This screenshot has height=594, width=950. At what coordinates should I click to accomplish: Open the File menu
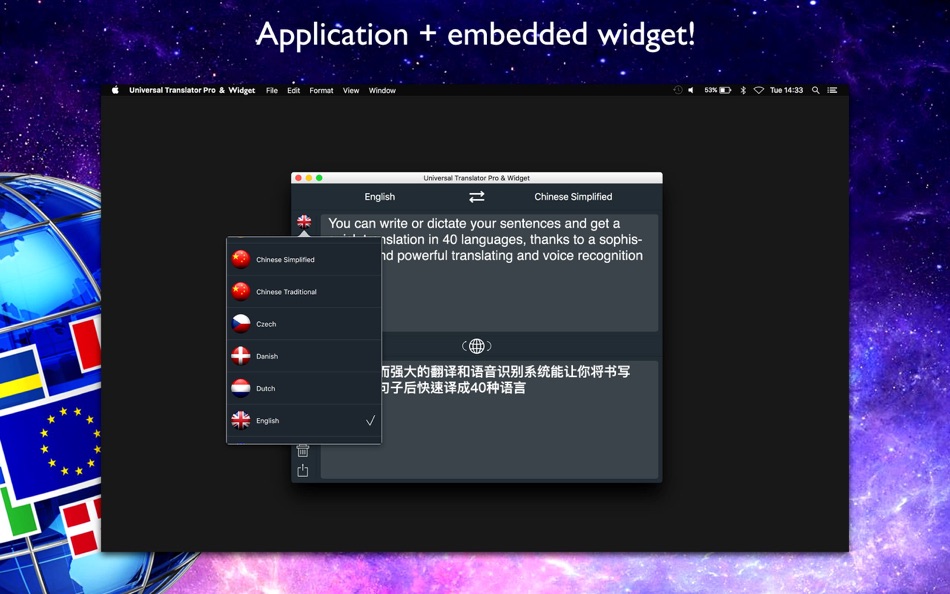point(271,90)
